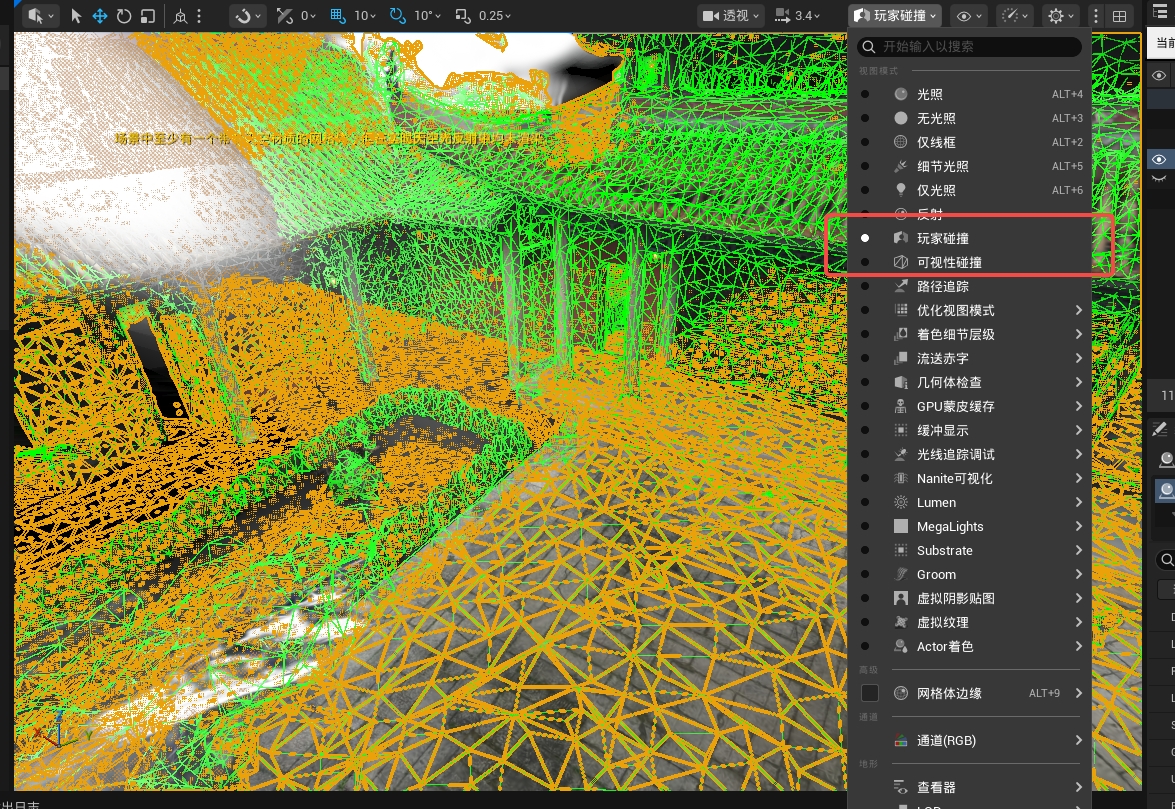Expand 流送赤字 submenu arrow
This screenshot has height=809, width=1175.
click(x=1078, y=358)
